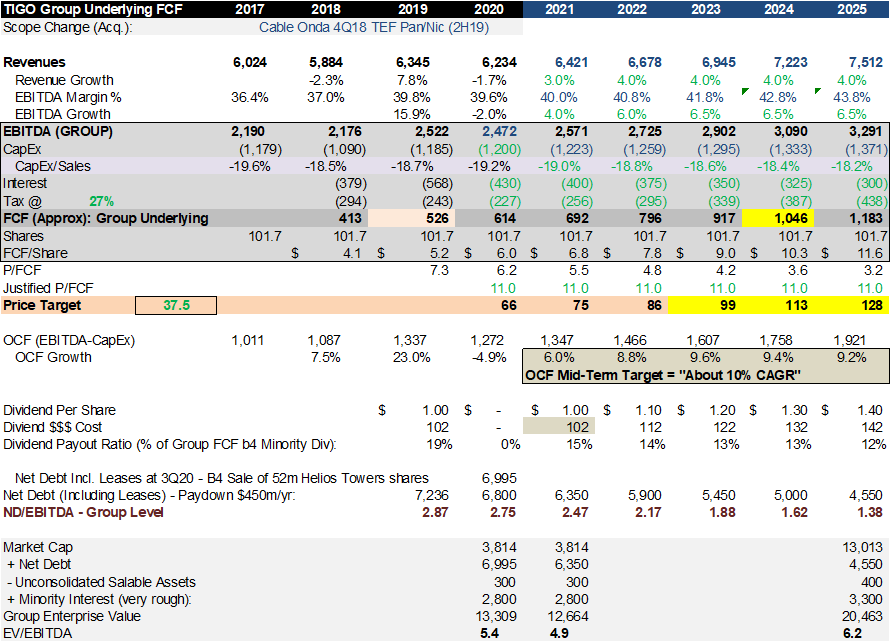Viewport: 891px width, 643px height.
Task: Click the 'ND/EBITDA - Group Level' label
Action: (83, 512)
